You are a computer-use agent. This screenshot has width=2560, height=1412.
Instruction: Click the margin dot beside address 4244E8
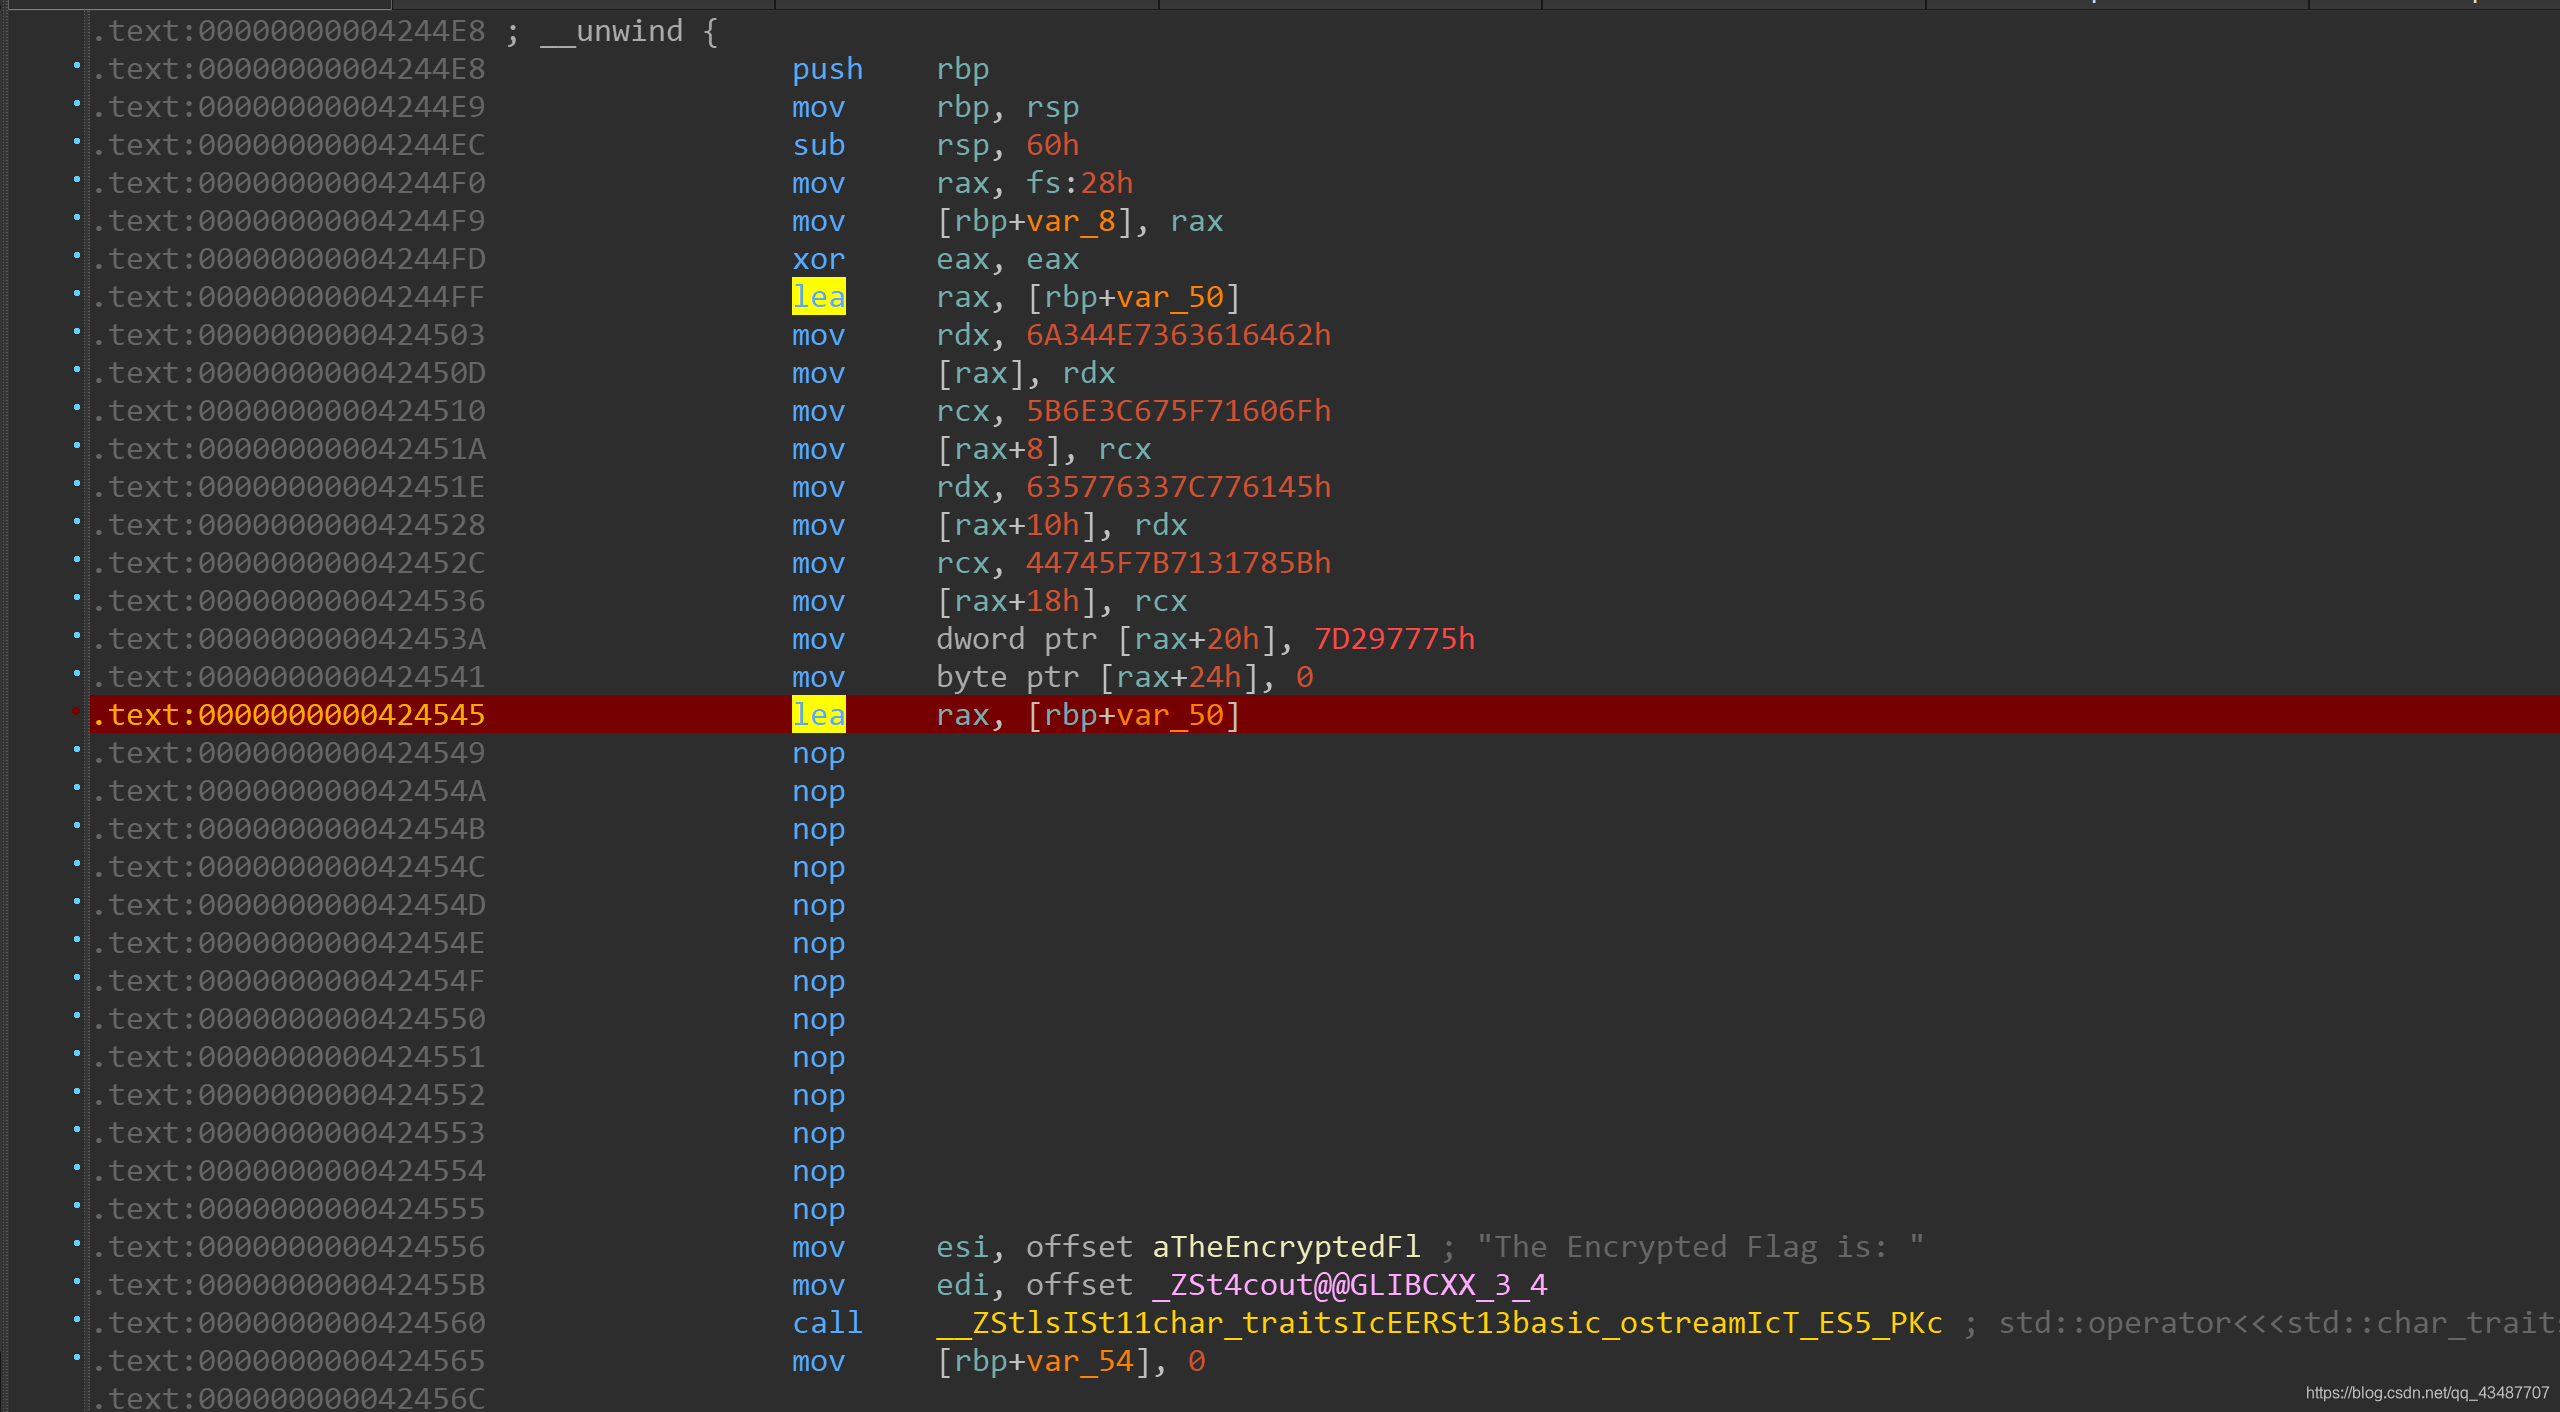(x=76, y=65)
